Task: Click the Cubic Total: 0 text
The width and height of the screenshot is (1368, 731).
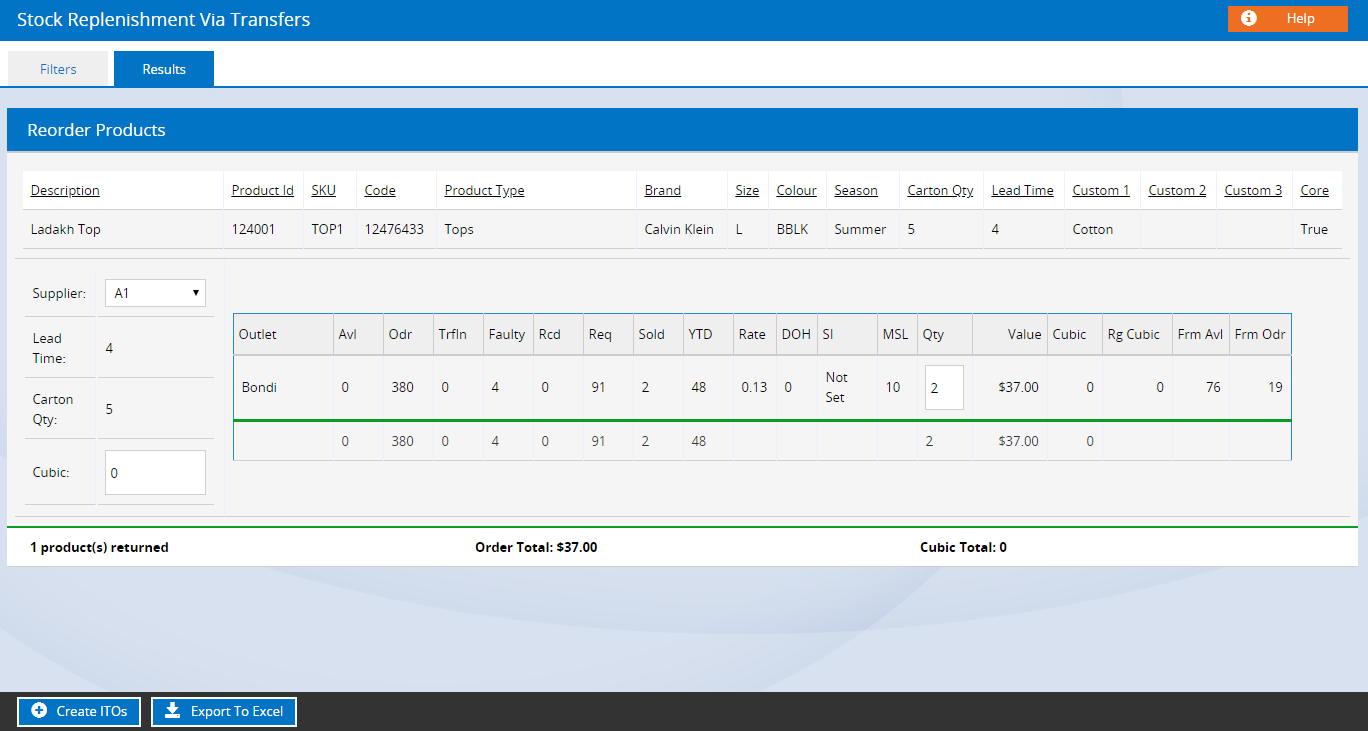Action: click(963, 547)
